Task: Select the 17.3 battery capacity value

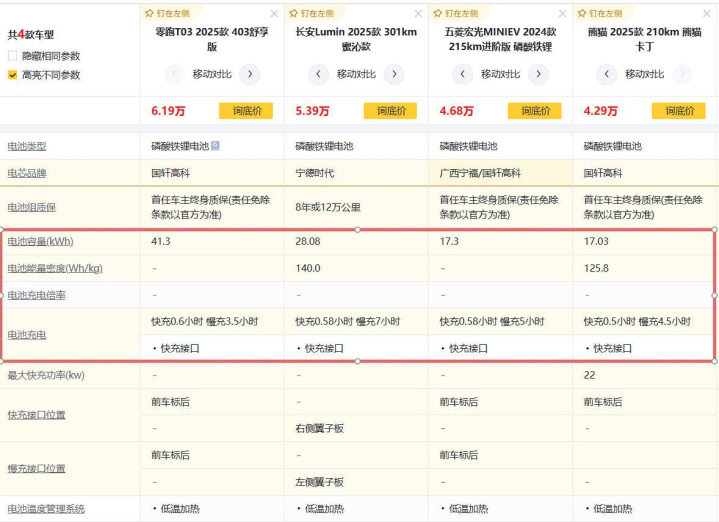Action: 449,241
